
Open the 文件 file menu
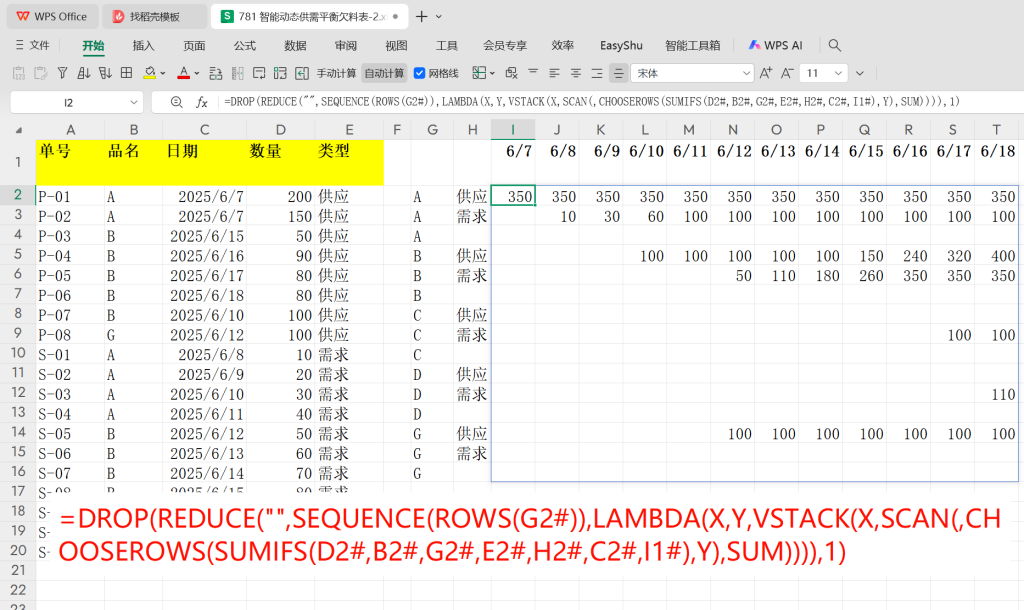click(x=33, y=45)
